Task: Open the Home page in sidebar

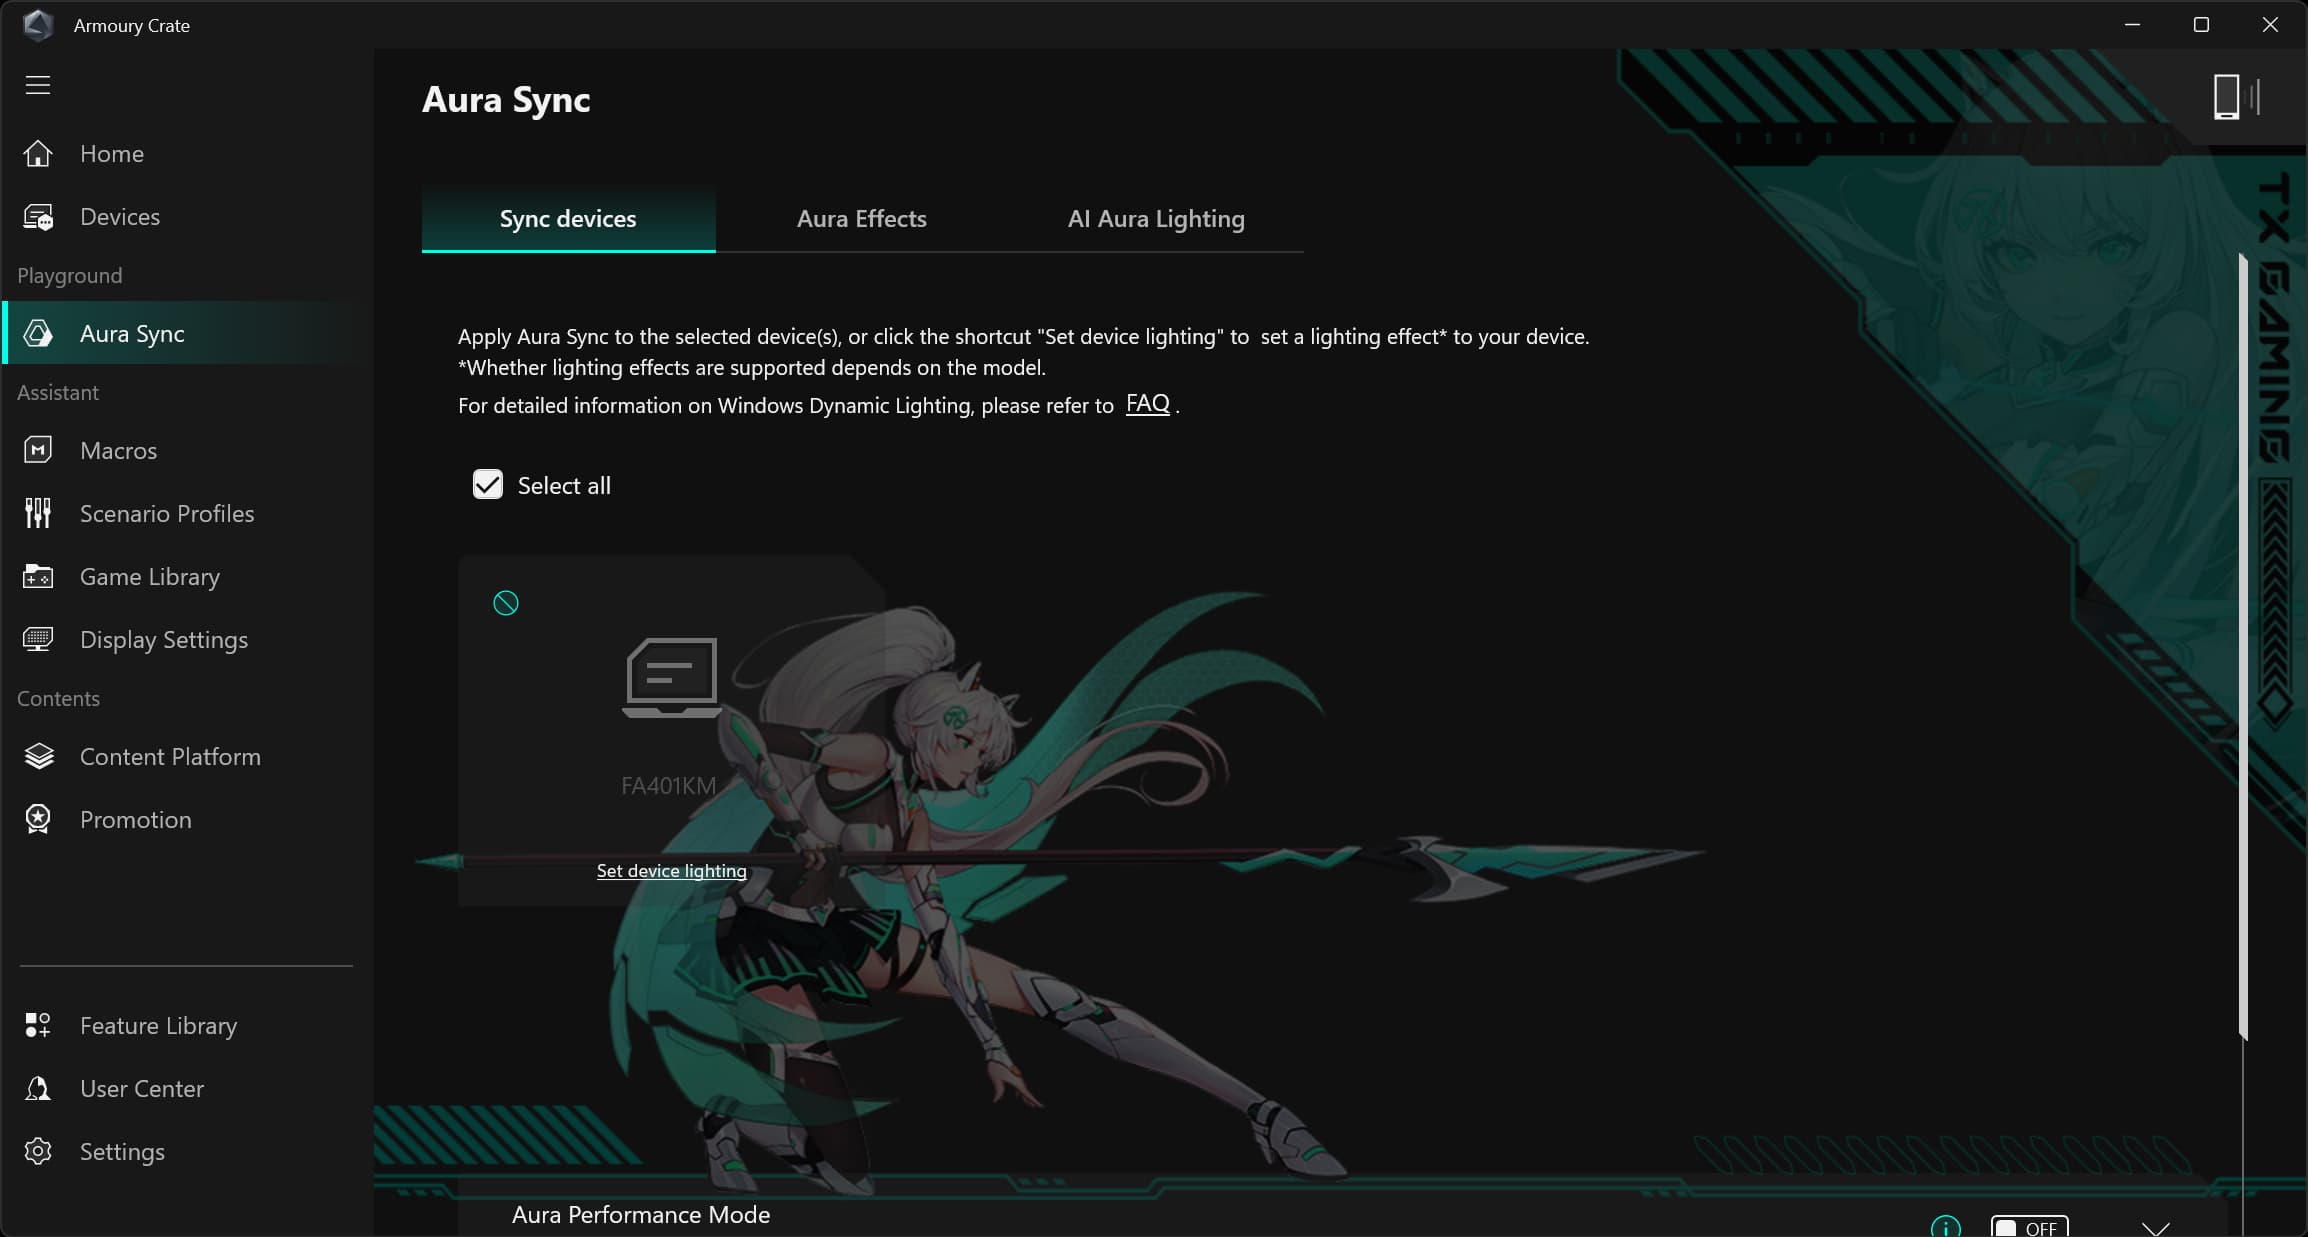Action: 111,154
